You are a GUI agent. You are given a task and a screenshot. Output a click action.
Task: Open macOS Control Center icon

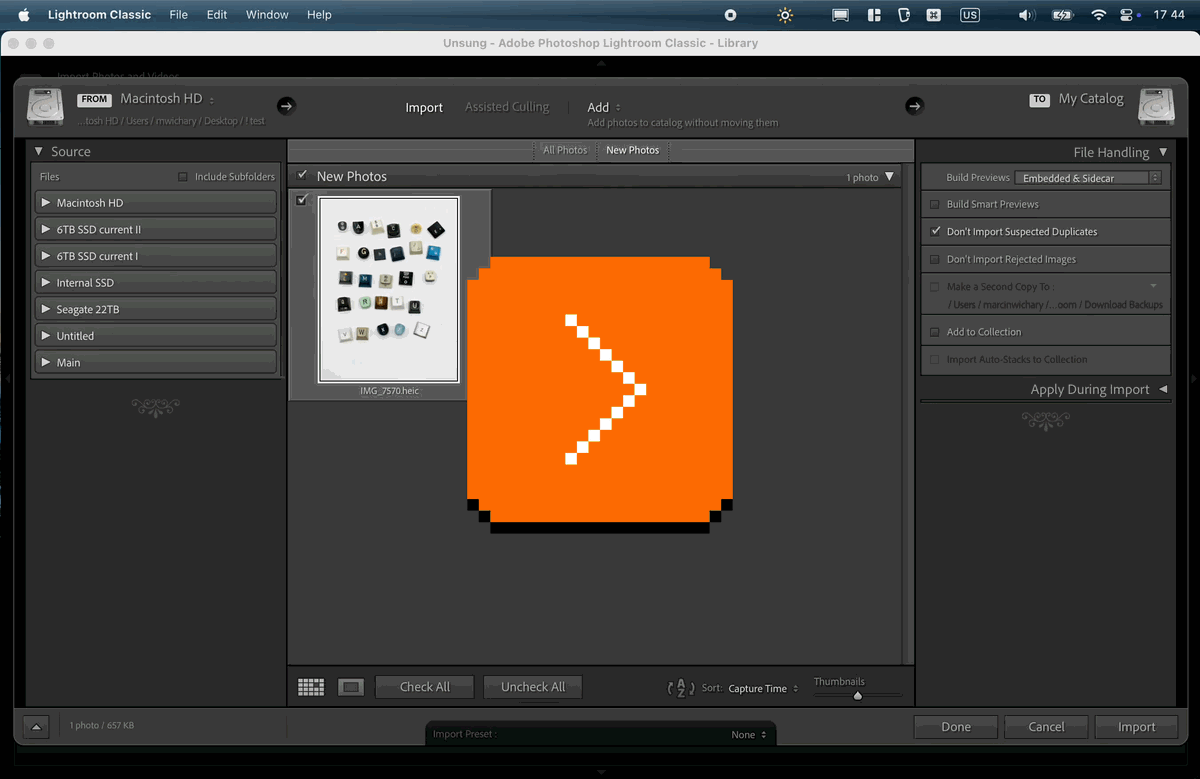[1128, 15]
